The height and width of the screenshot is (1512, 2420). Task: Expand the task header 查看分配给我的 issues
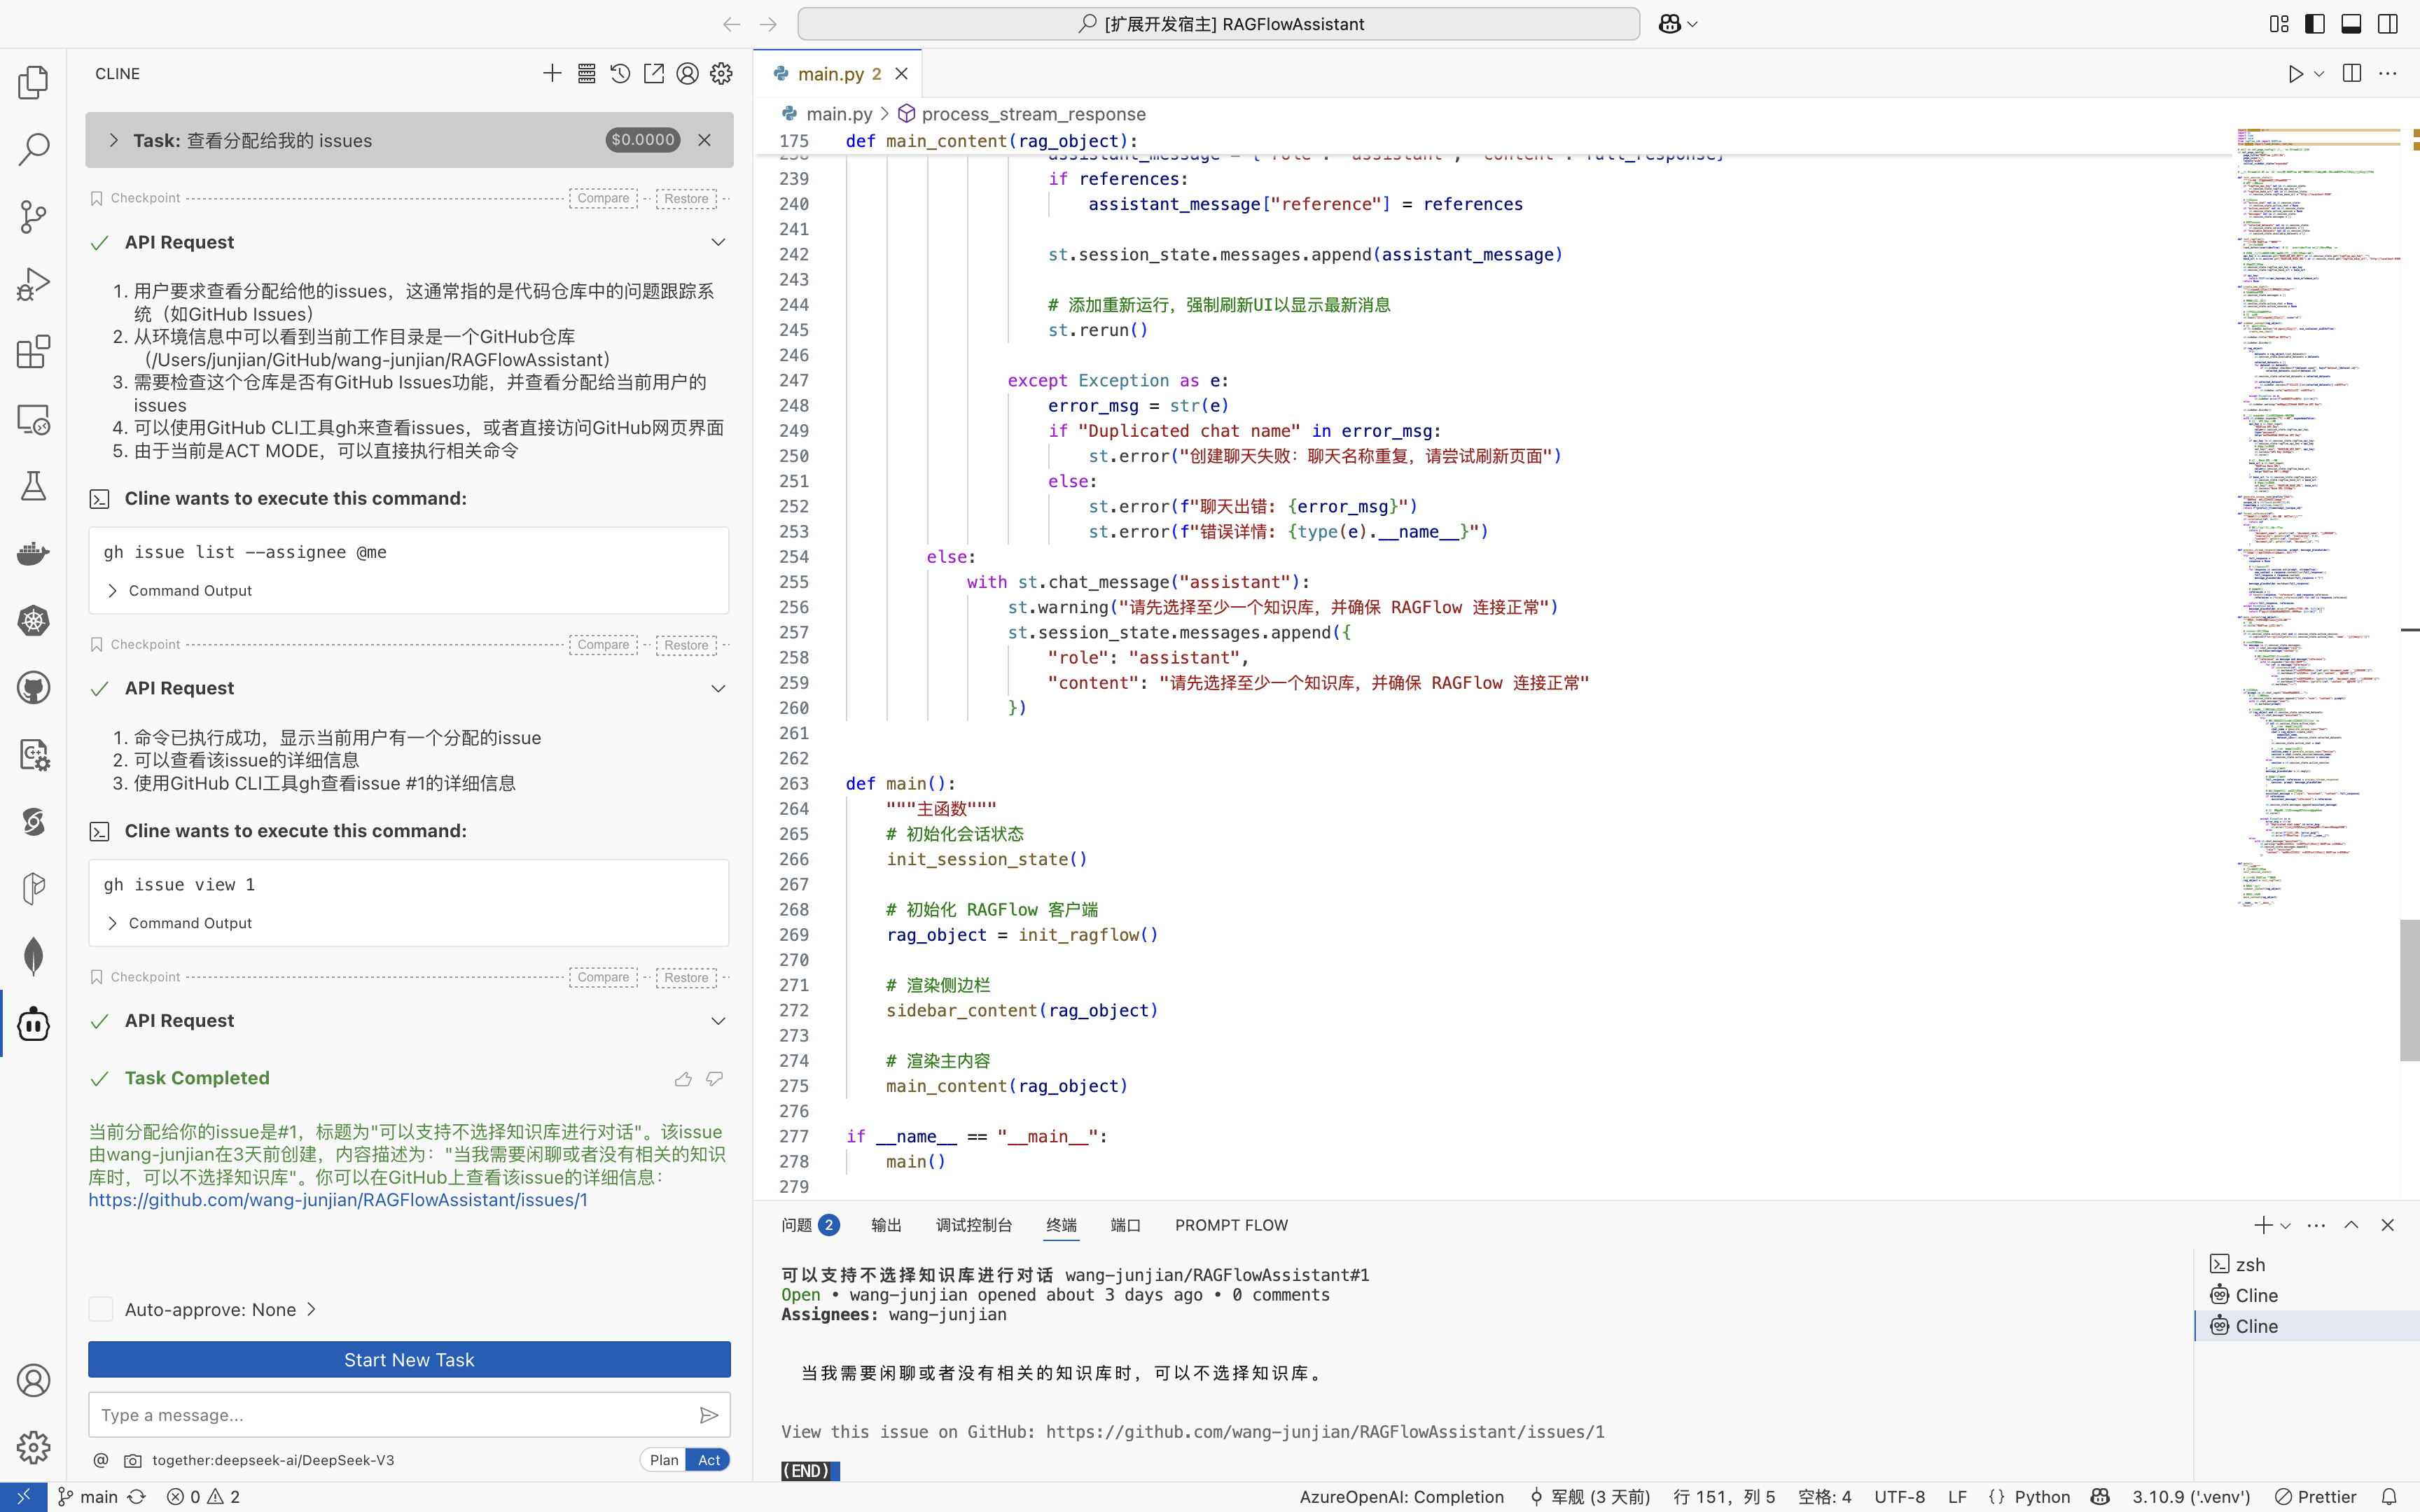[114, 140]
